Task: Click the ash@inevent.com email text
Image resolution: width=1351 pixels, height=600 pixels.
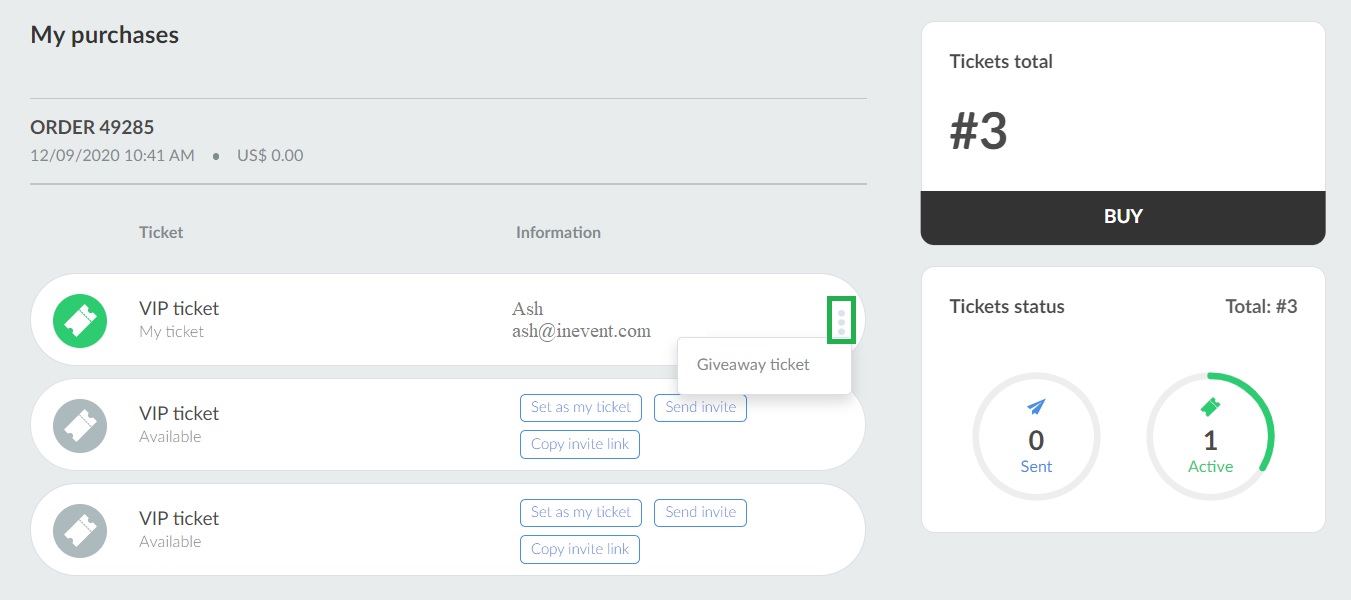Action: tap(581, 331)
